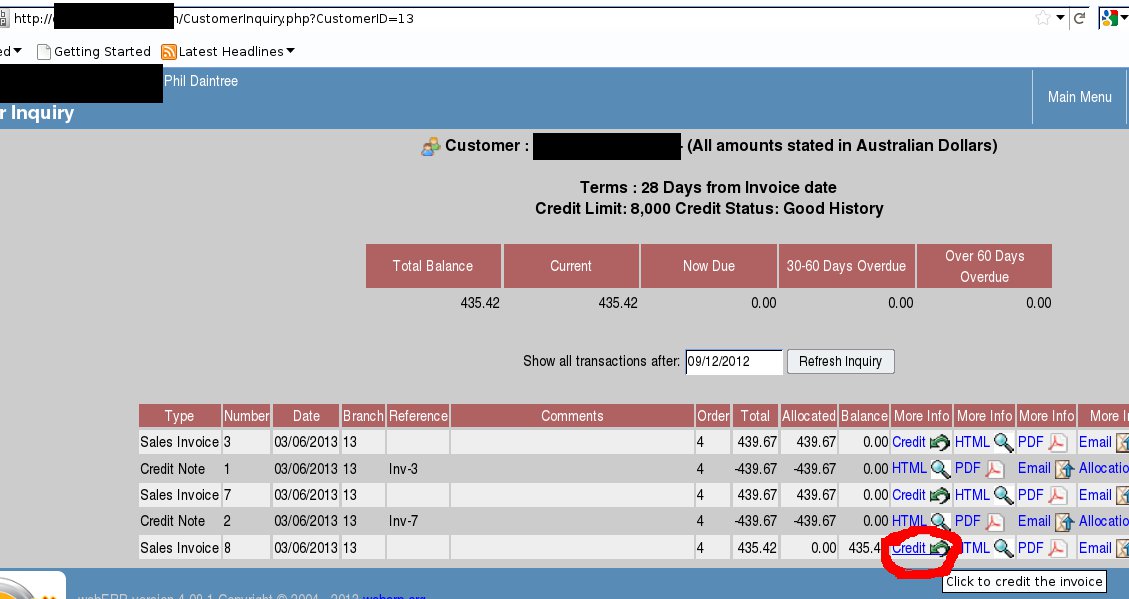Open the URL history dropdown arrow
This screenshot has width=1129, height=599.
tap(1060, 18)
